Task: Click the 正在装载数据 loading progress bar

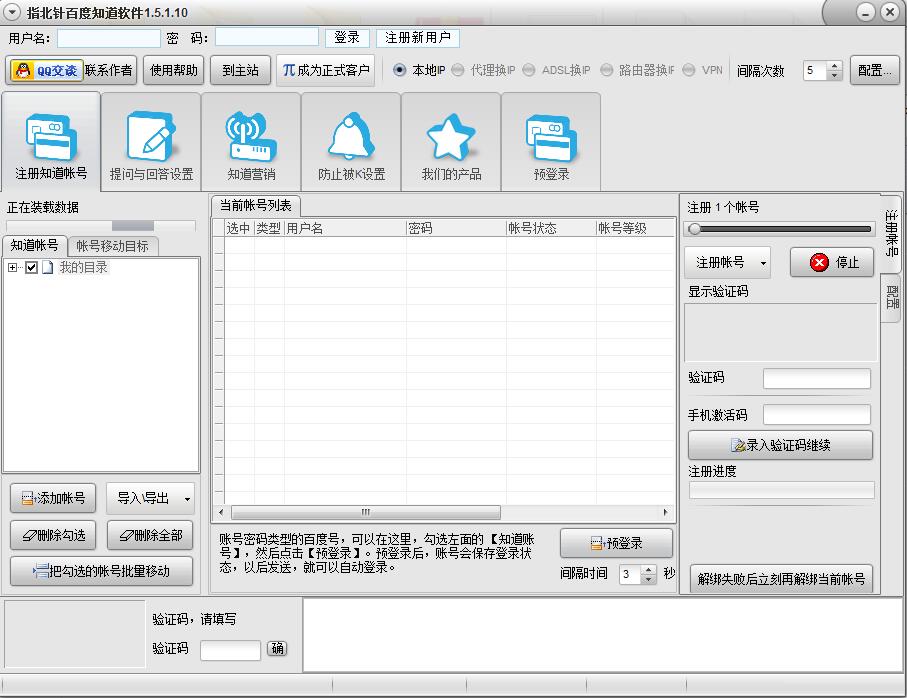Action: (101, 226)
